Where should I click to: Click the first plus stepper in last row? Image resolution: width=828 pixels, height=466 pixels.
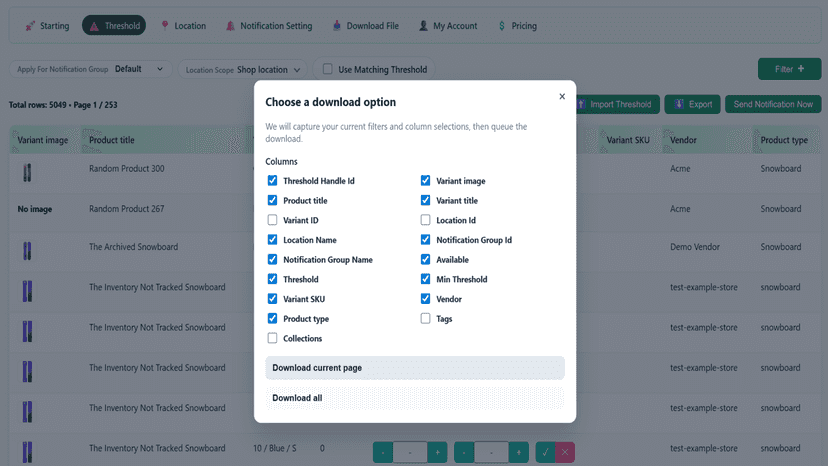(x=437, y=452)
